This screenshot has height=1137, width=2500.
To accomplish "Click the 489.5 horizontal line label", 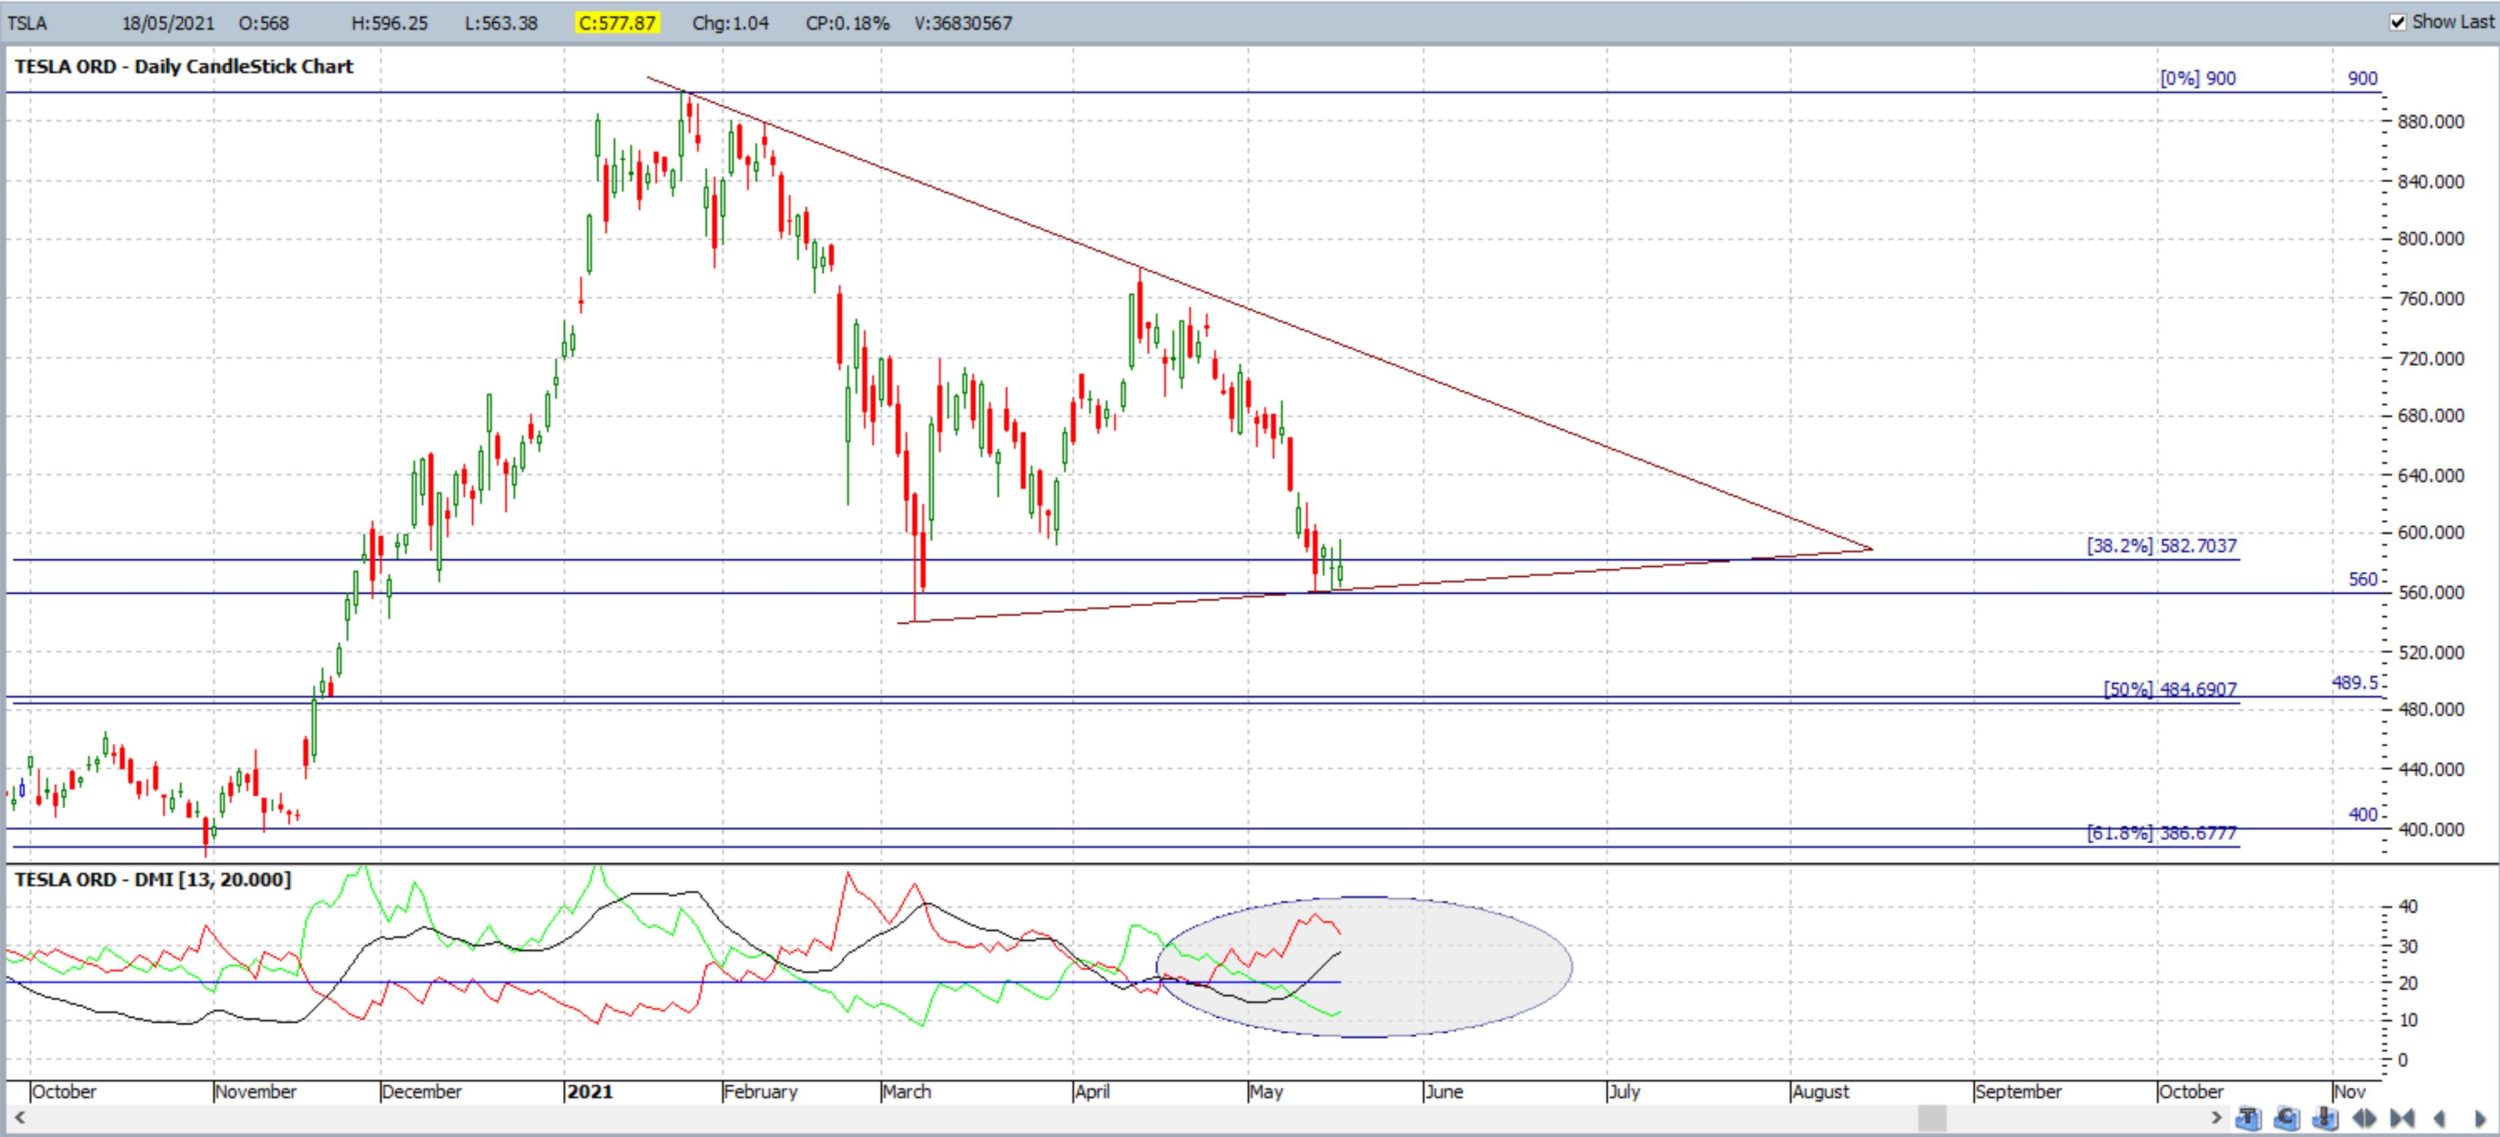I will [x=2355, y=682].
